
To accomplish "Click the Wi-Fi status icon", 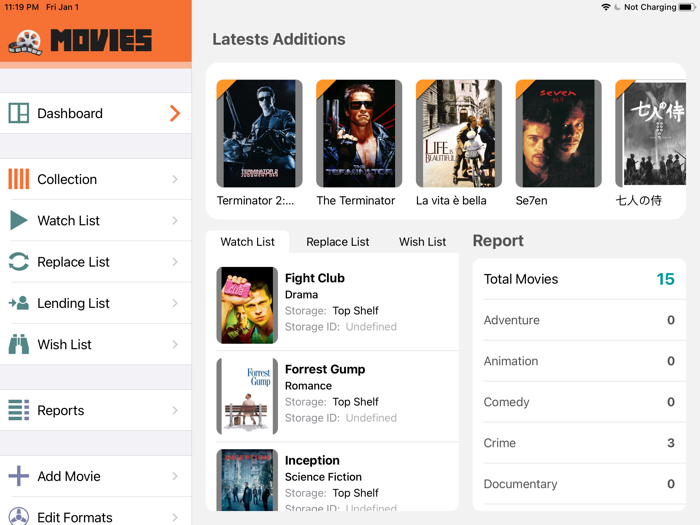I will pyautogui.click(x=605, y=7).
